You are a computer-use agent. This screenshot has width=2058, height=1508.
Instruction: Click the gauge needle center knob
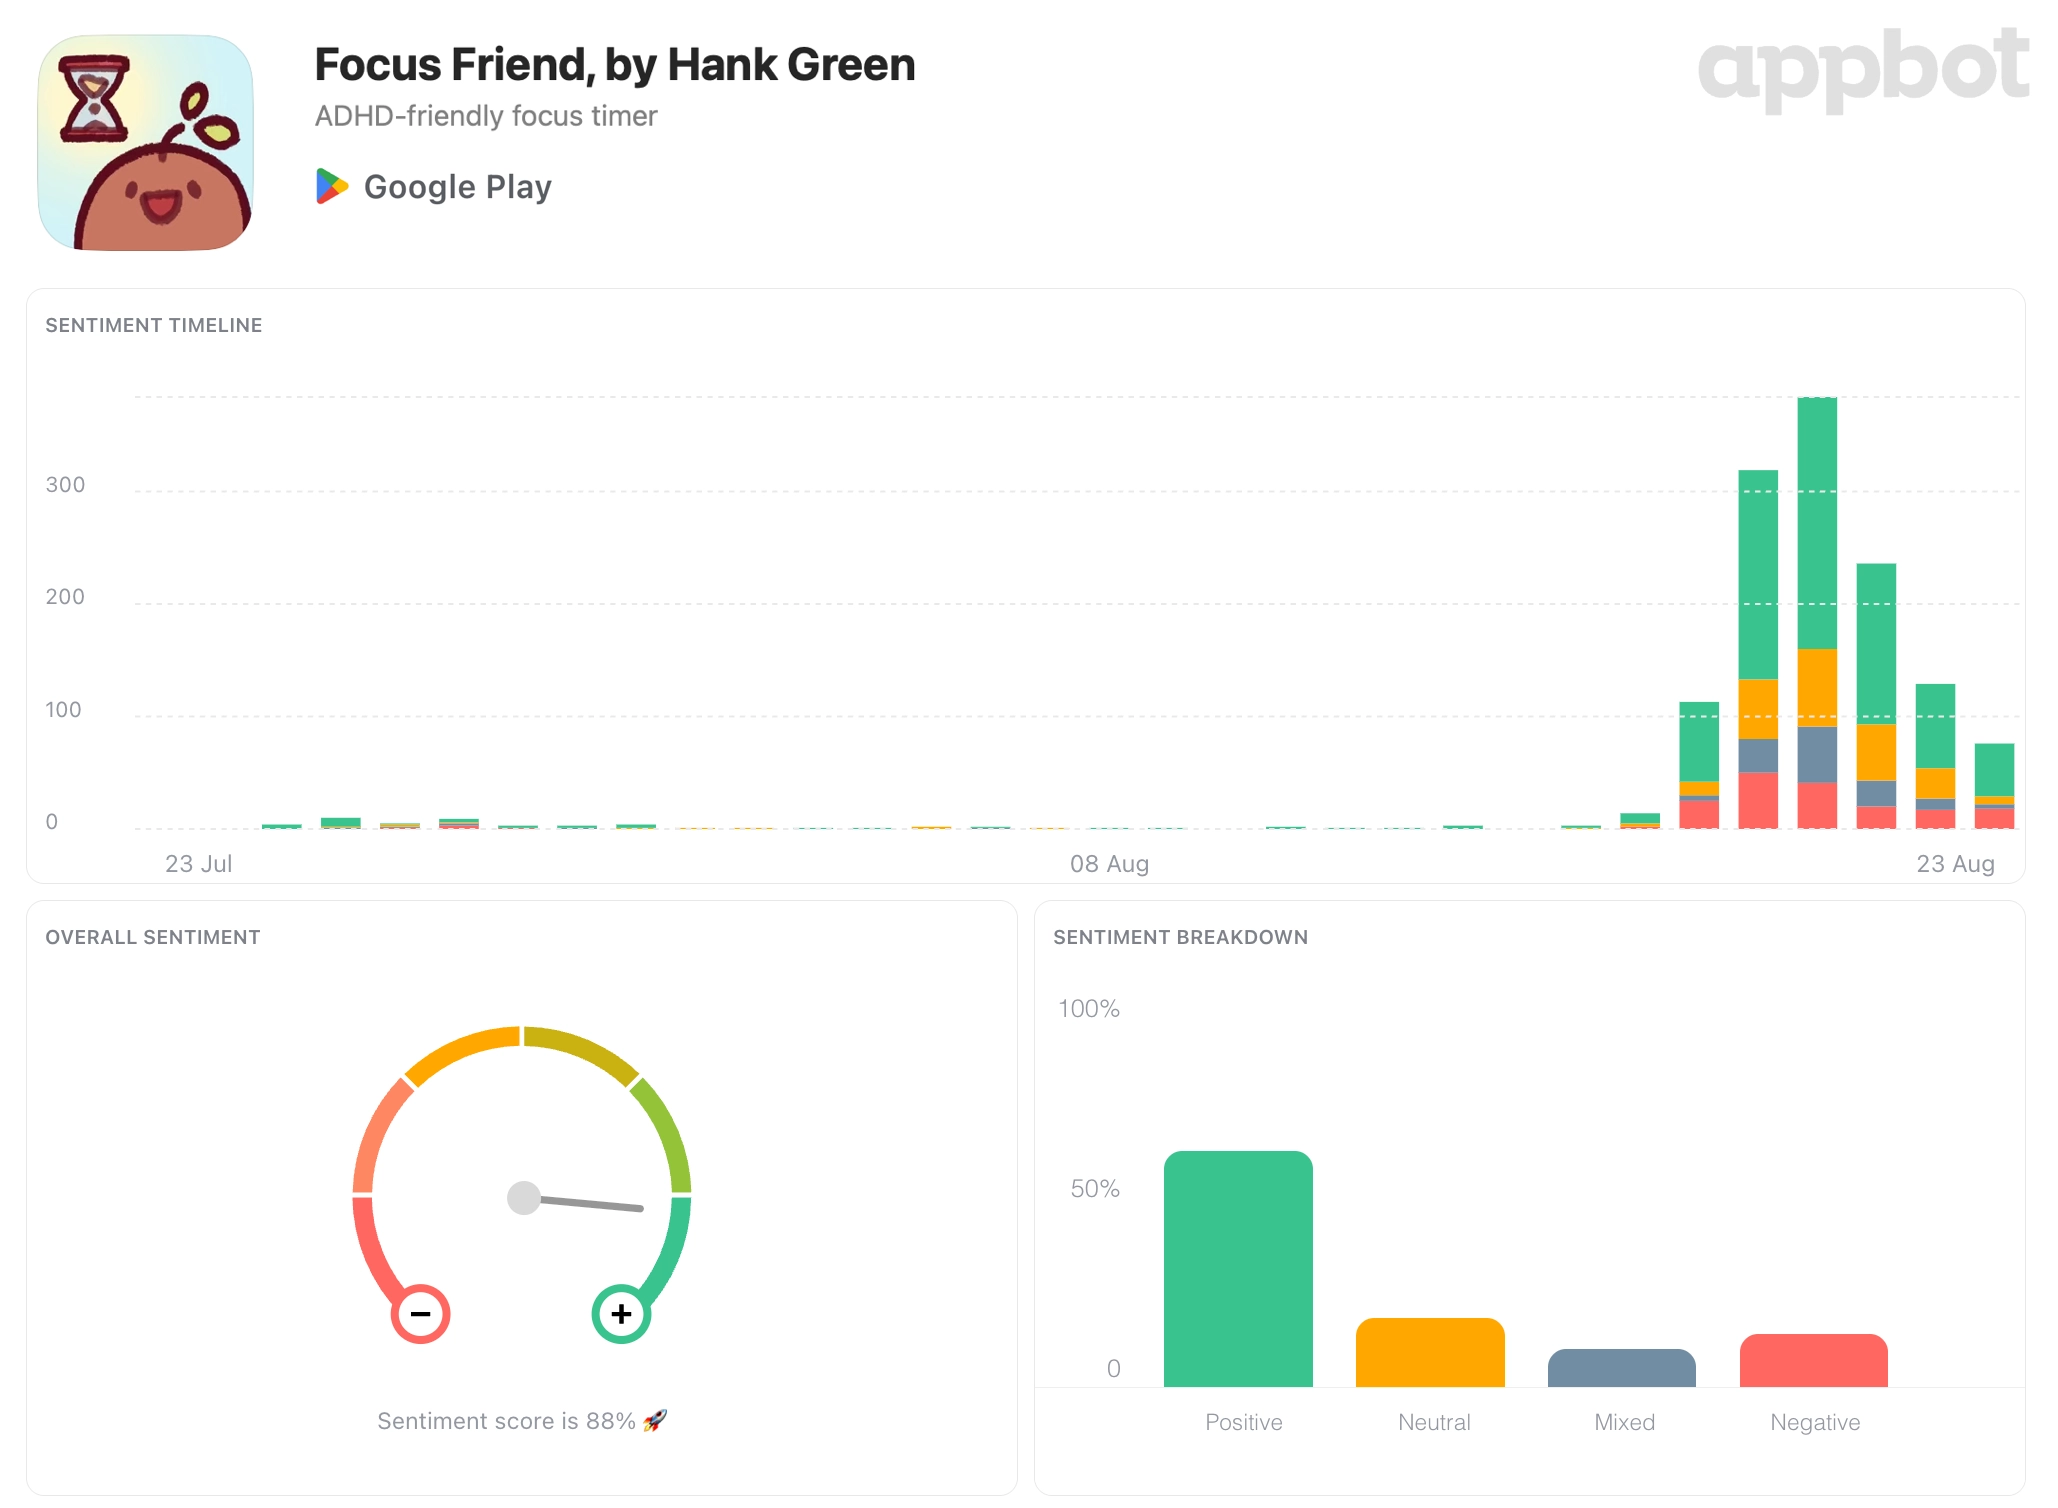(524, 1197)
